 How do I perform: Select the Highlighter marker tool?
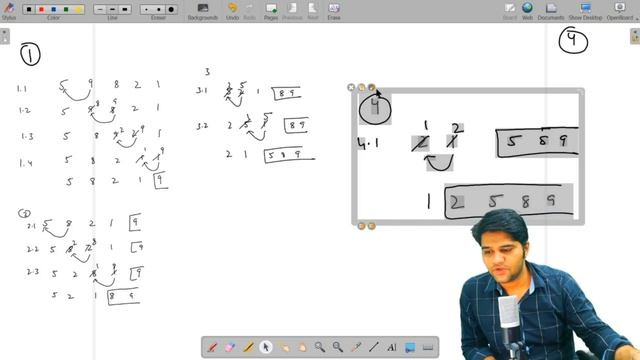pyautogui.click(x=248, y=347)
